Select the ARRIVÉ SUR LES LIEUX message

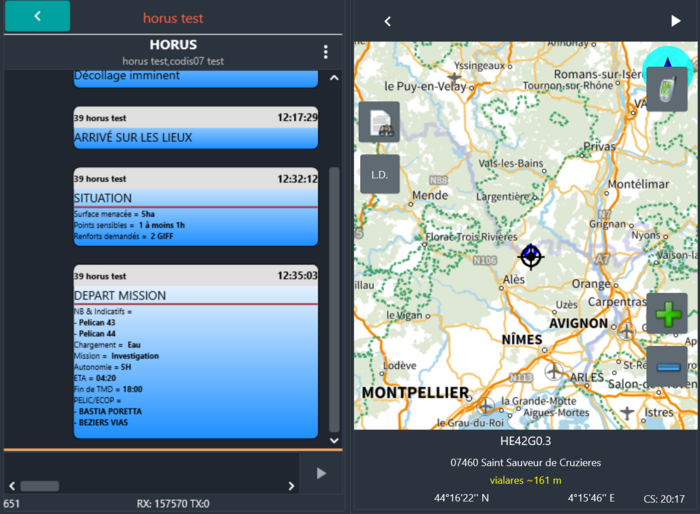(x=195, y=128)
